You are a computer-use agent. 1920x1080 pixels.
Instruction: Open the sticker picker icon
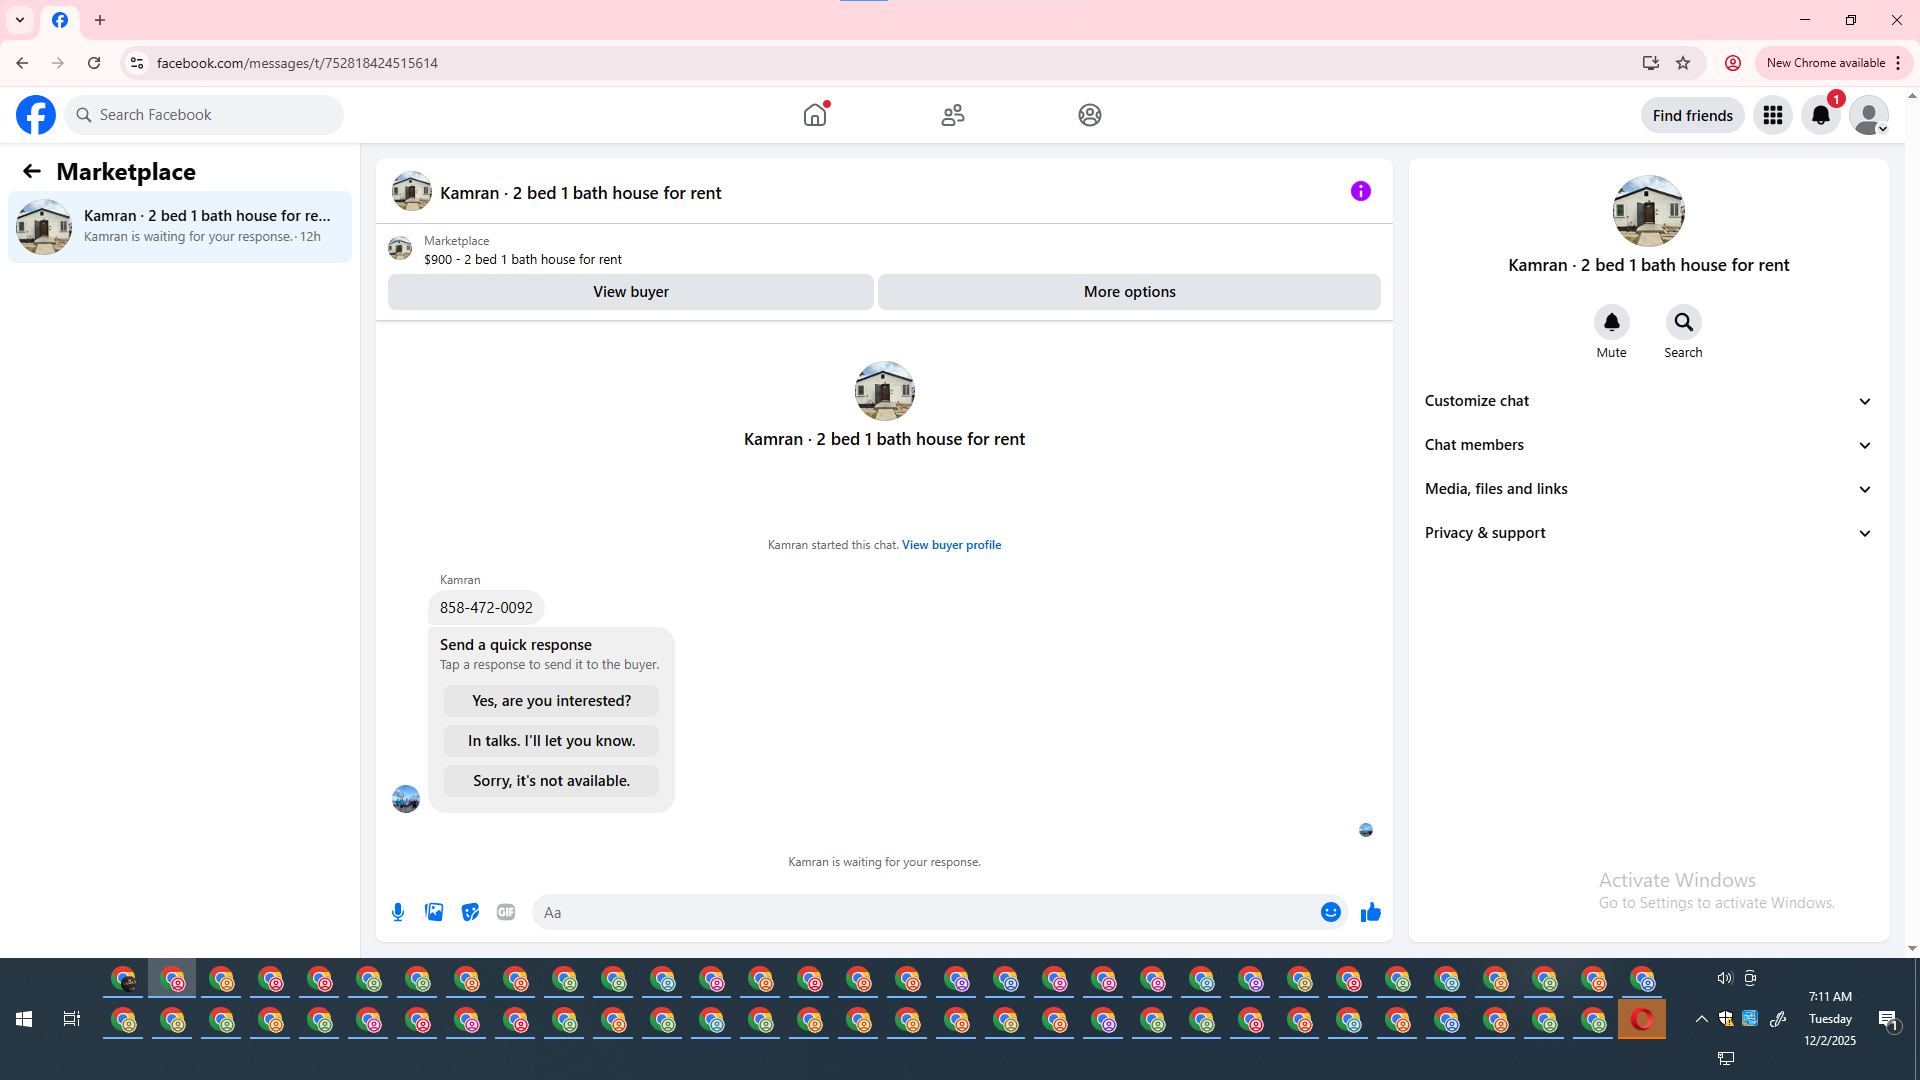point(470,912)
